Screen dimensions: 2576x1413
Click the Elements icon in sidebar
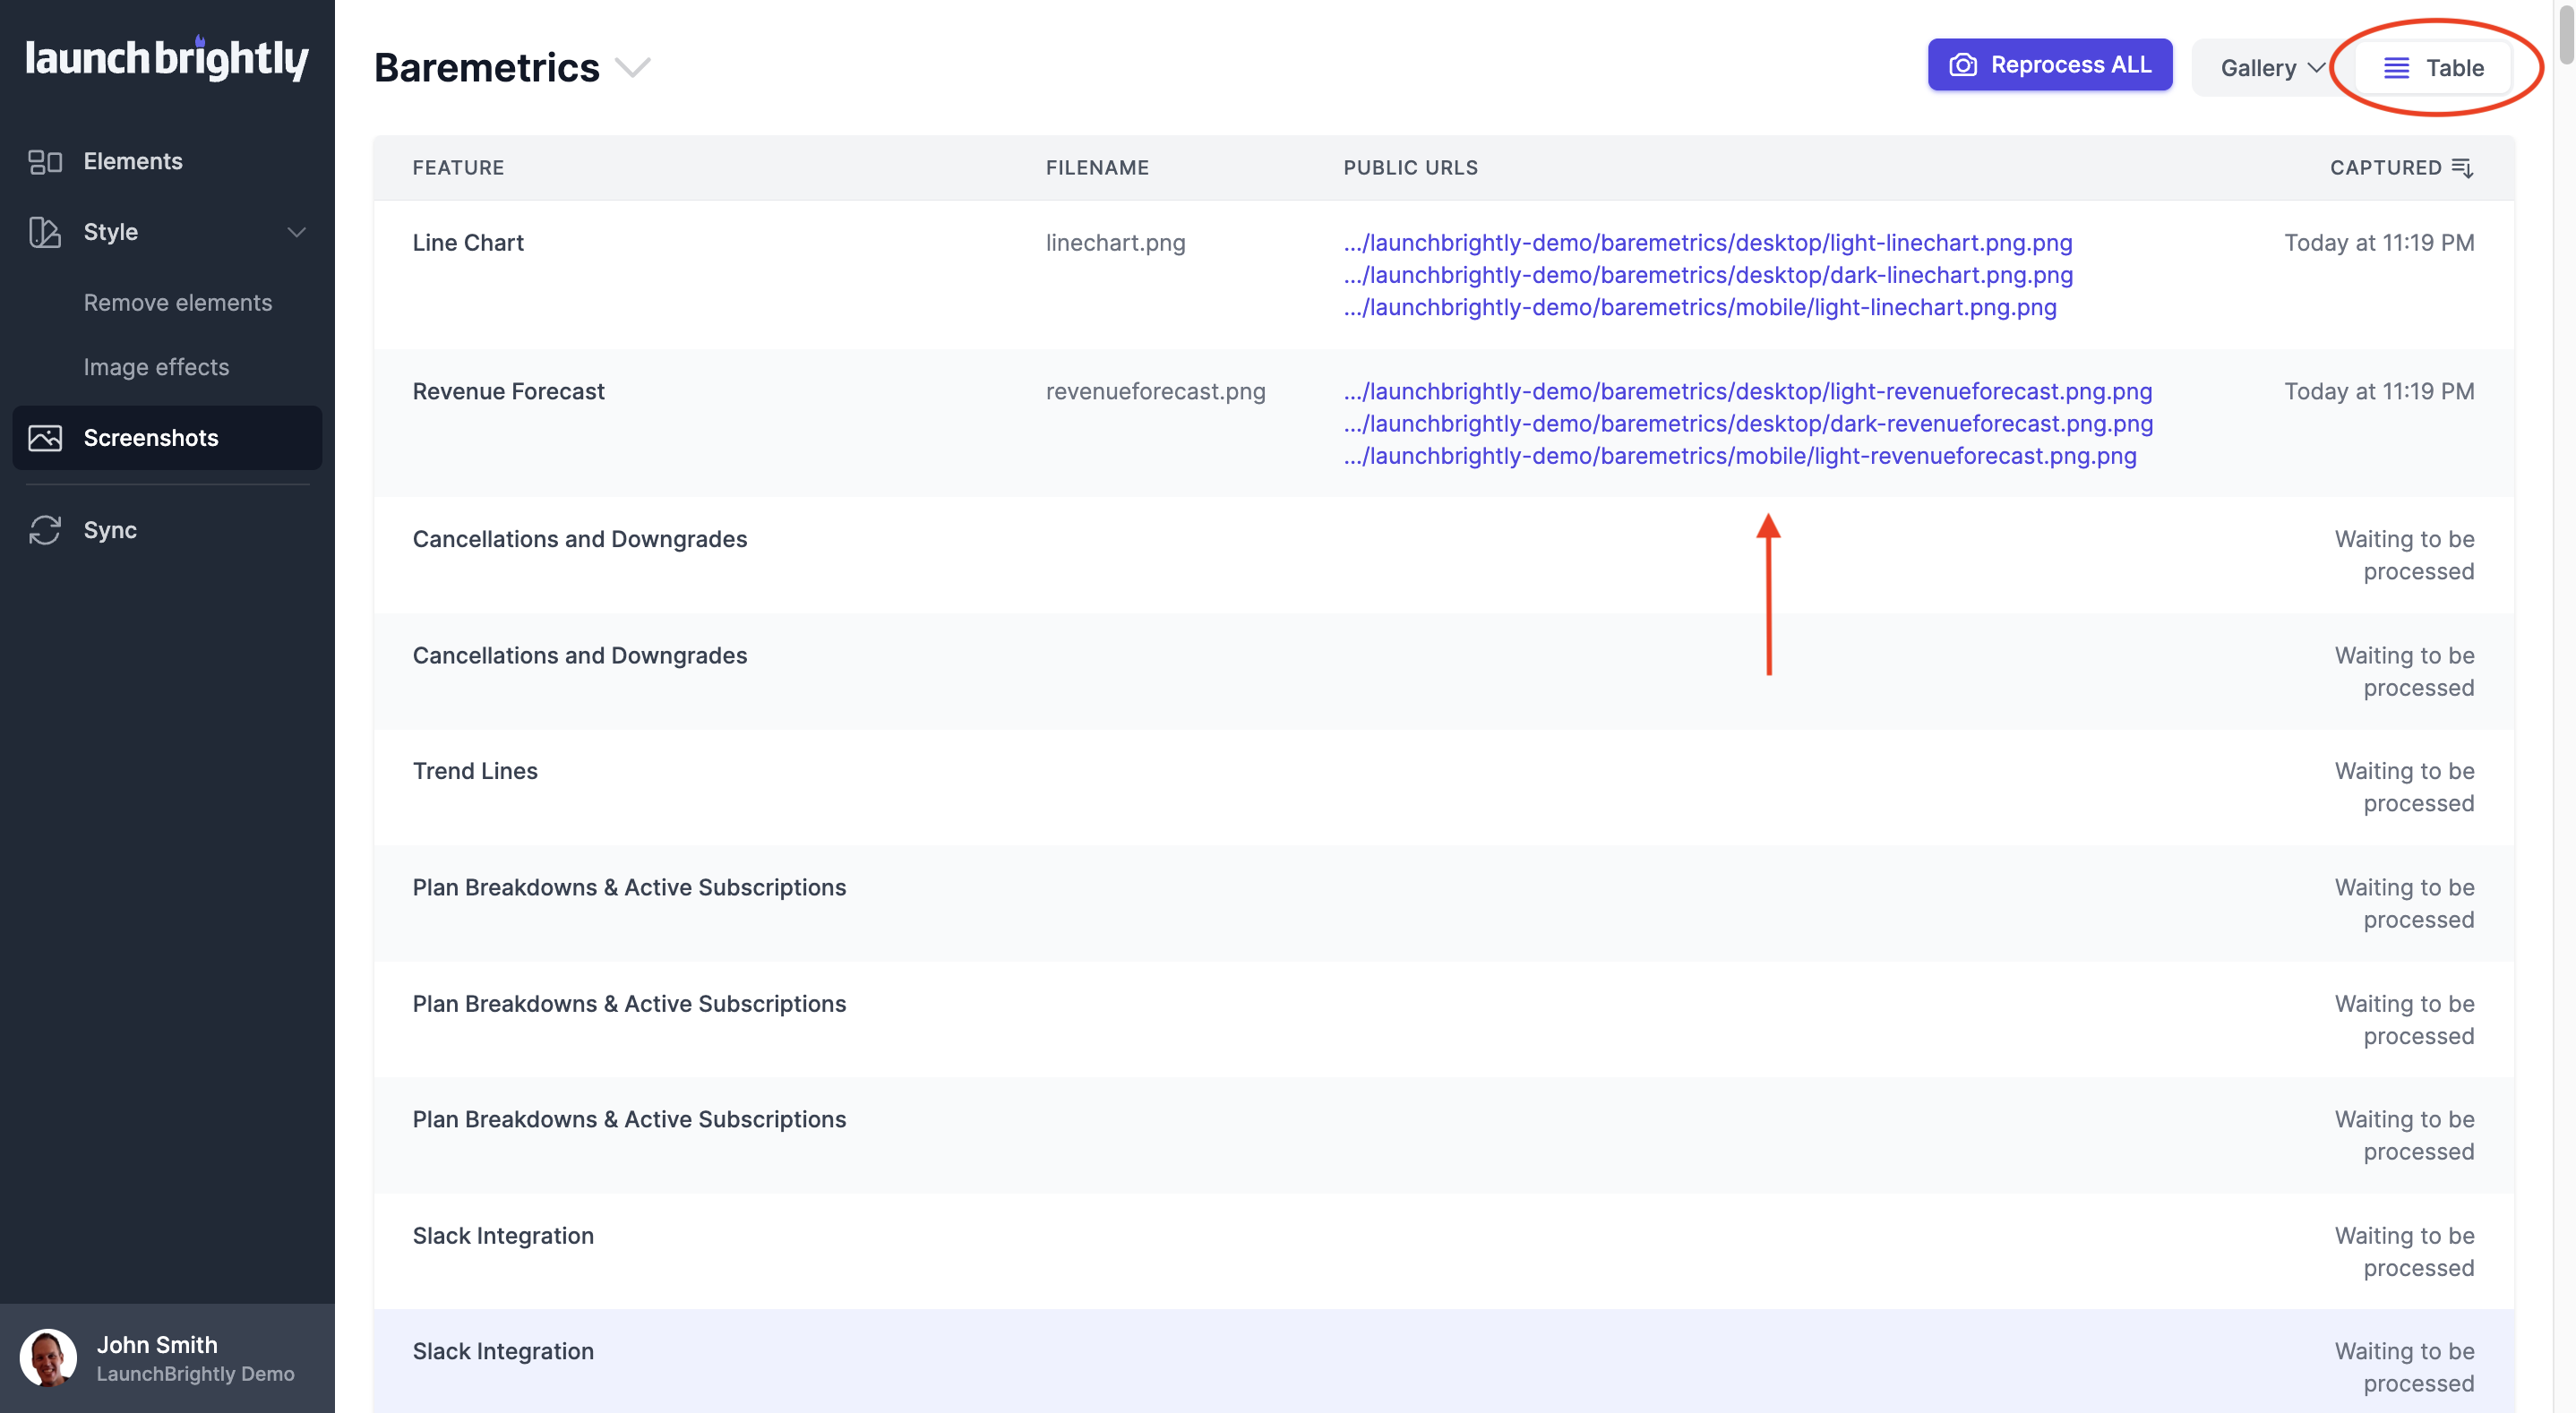click(45, 161)
